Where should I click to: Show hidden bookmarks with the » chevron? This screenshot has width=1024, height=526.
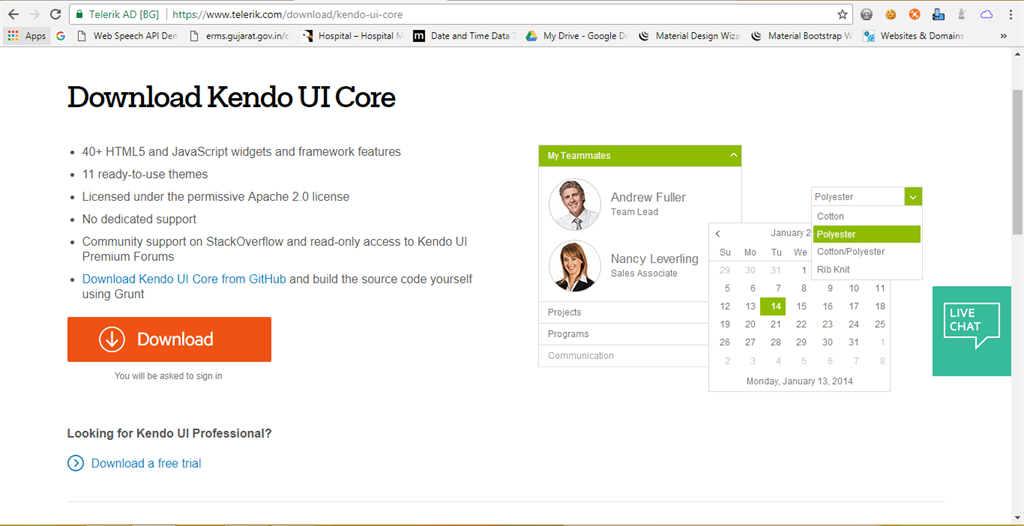click(x=1003, y=36)
